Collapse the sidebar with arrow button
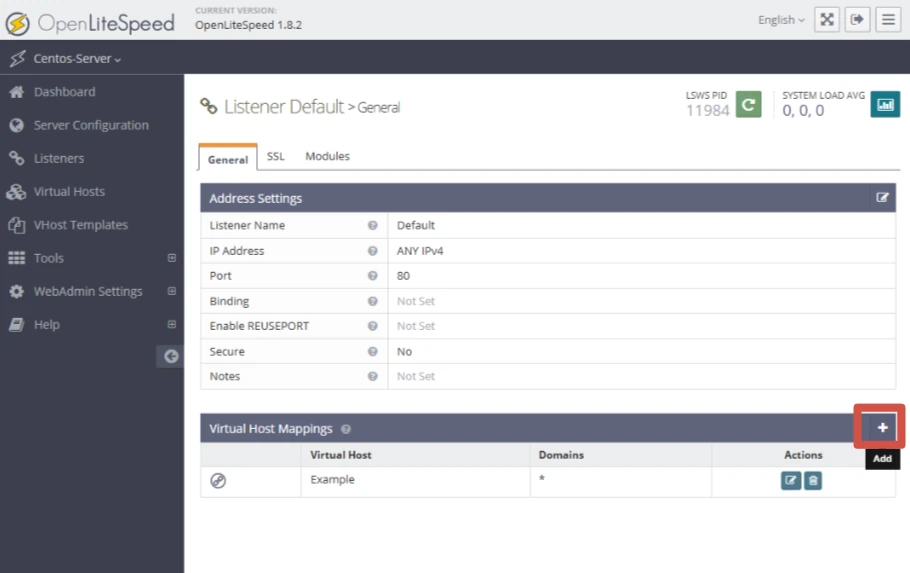This screenshot has height=573, width=910. [171, 356]
